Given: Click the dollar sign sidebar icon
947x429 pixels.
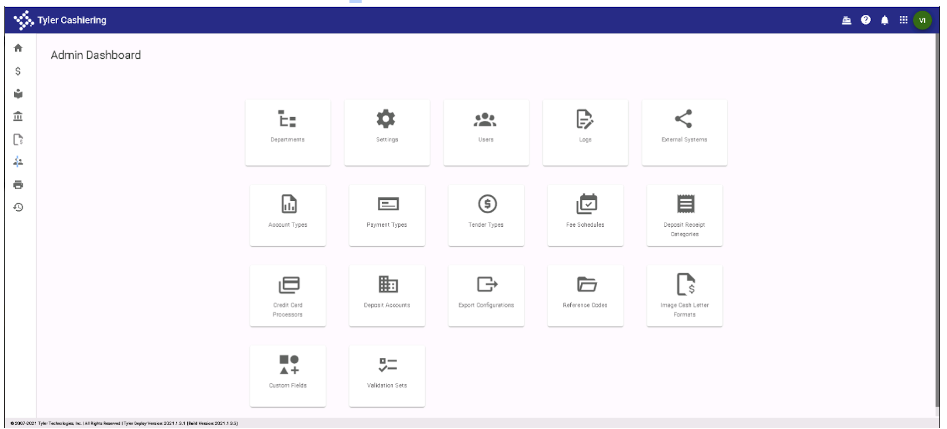Looking at the screenshot, I should pos(18,71).
